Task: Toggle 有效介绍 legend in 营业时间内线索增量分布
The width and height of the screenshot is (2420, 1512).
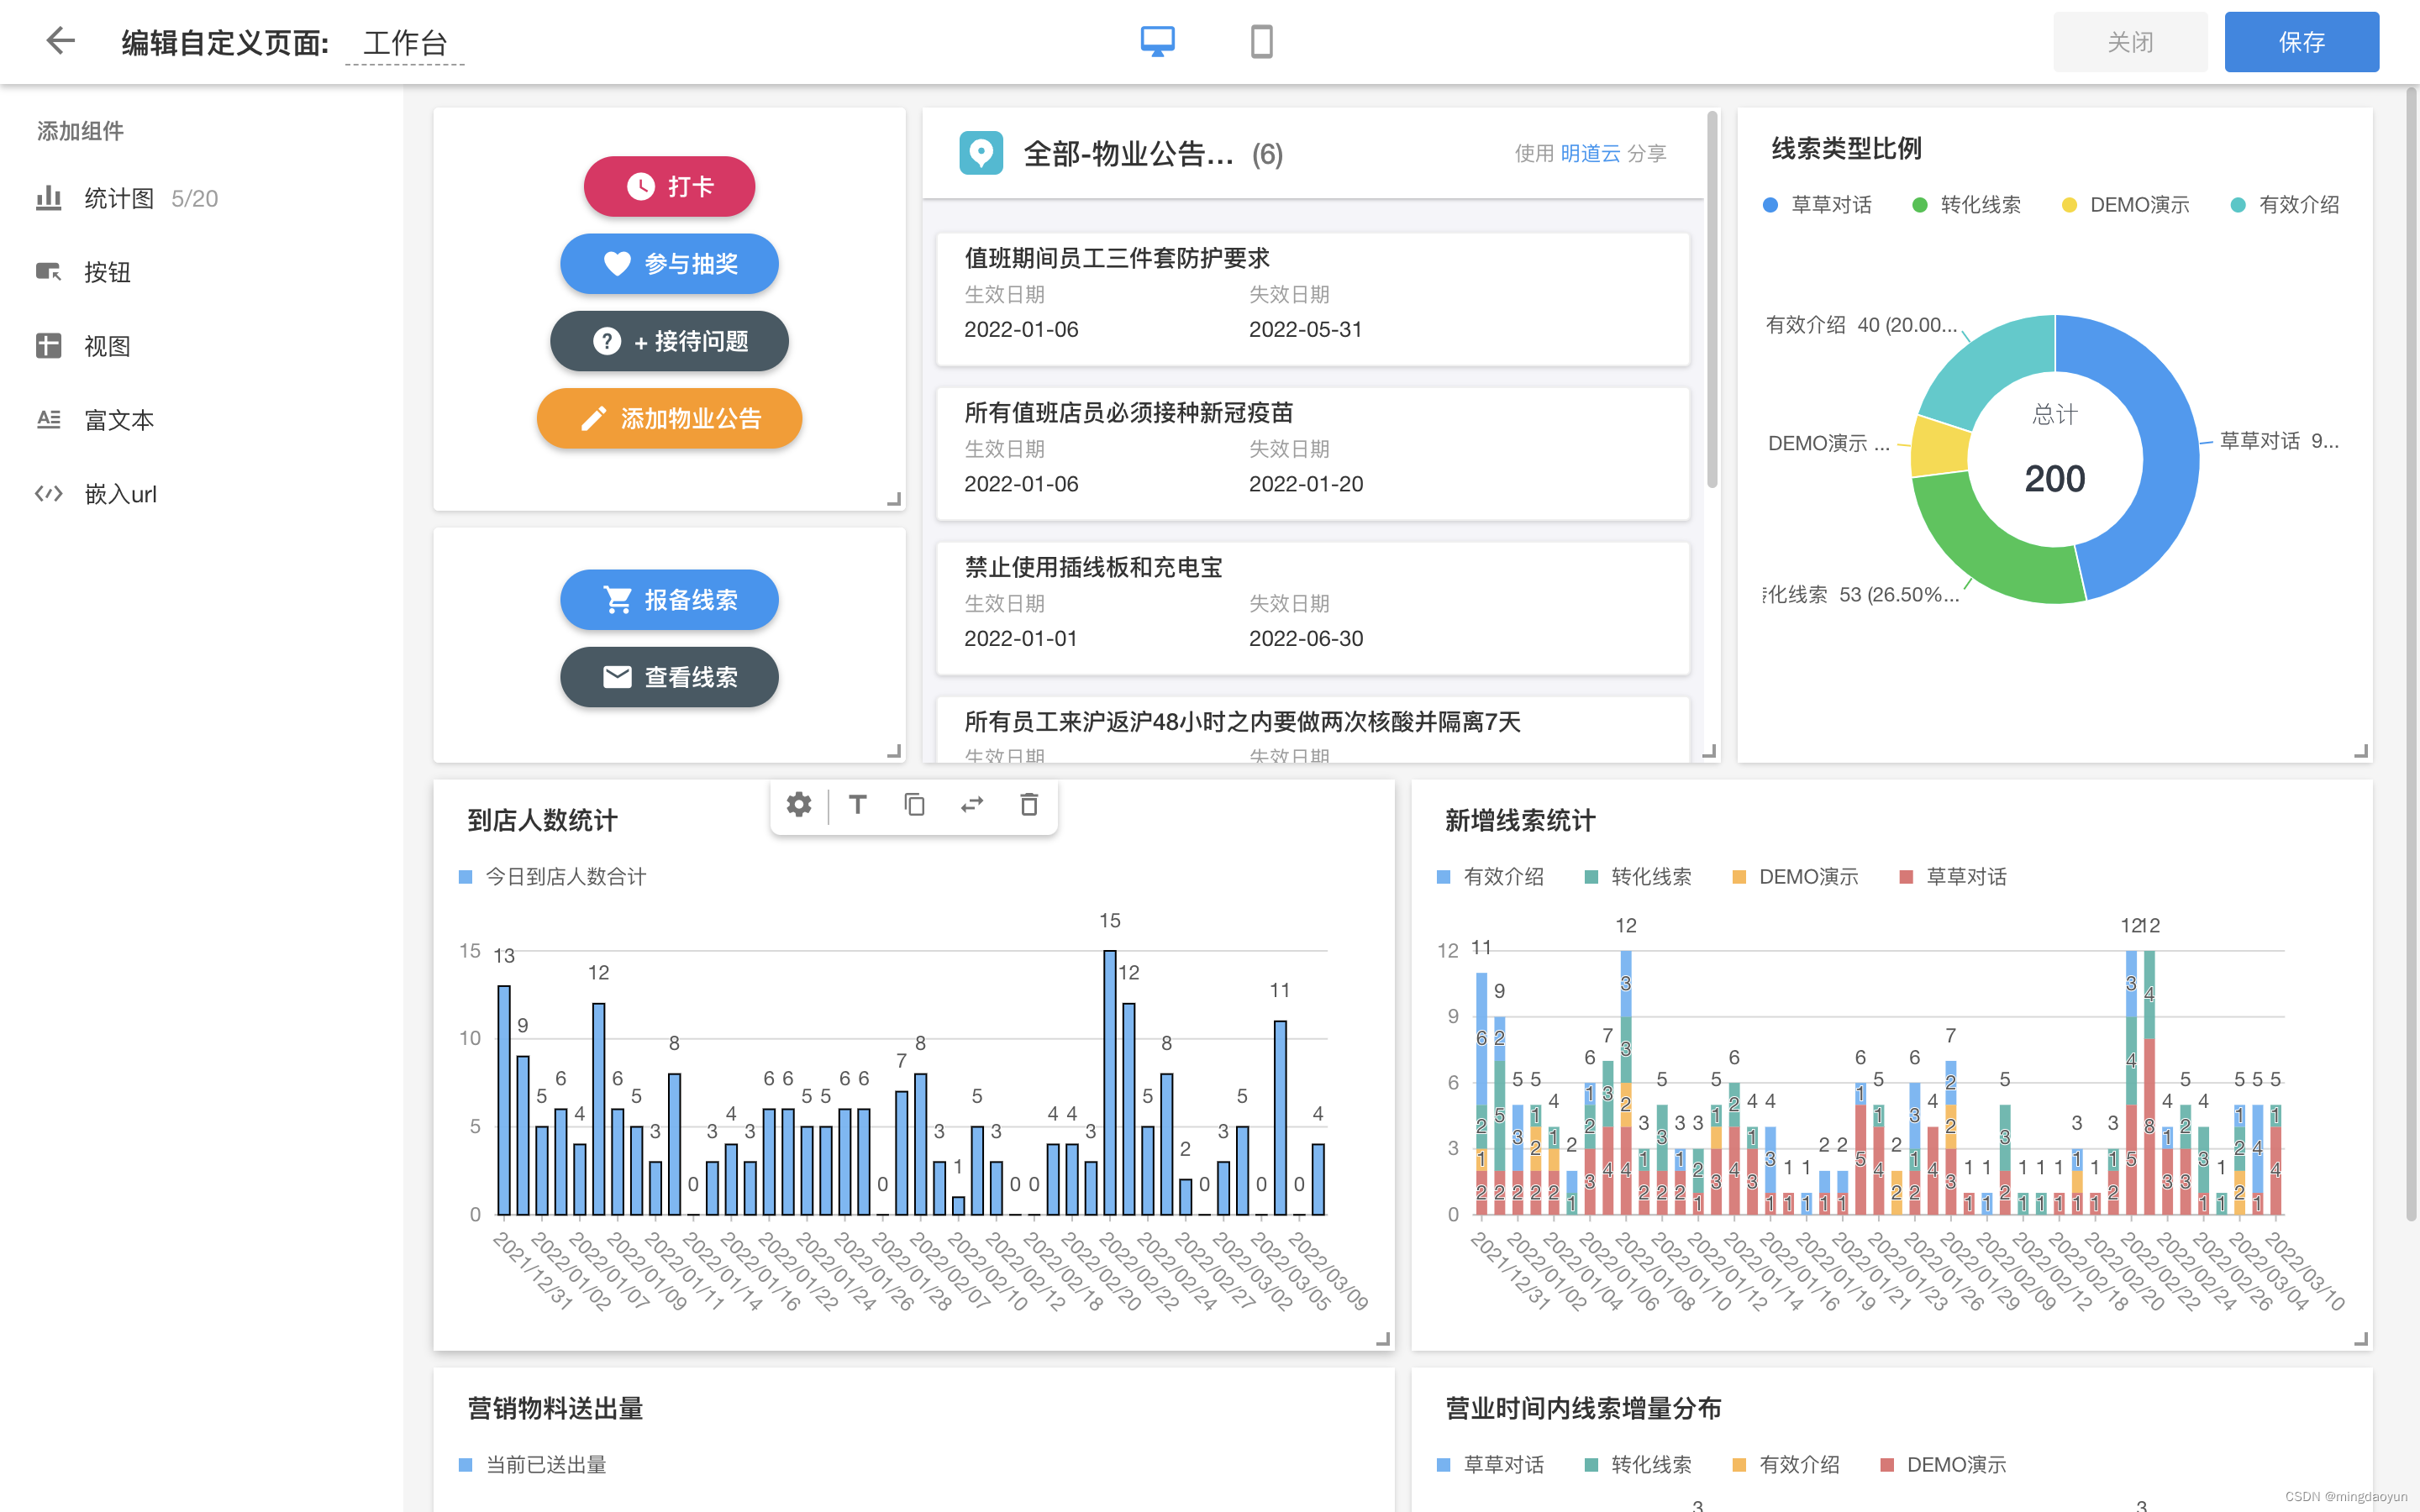Action: (x=1786, y=1465)
